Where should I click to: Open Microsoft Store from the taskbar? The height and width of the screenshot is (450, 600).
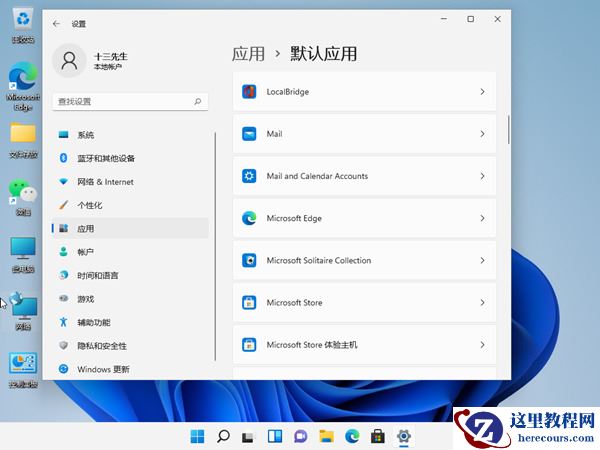tap(378, 436)
